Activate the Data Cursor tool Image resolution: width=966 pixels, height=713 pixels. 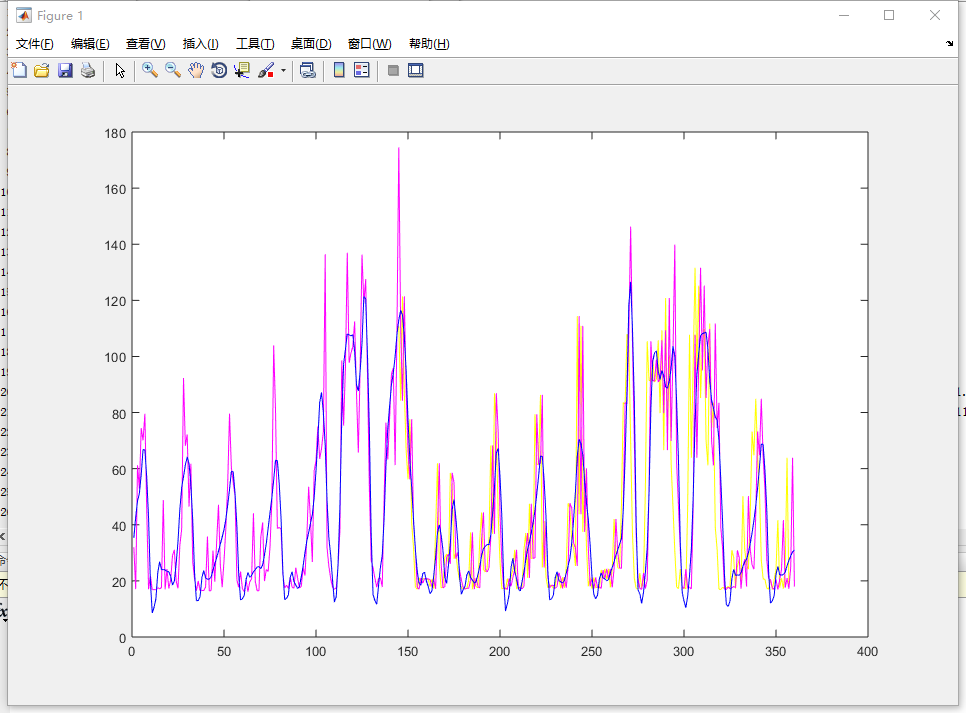click(242, 70)
